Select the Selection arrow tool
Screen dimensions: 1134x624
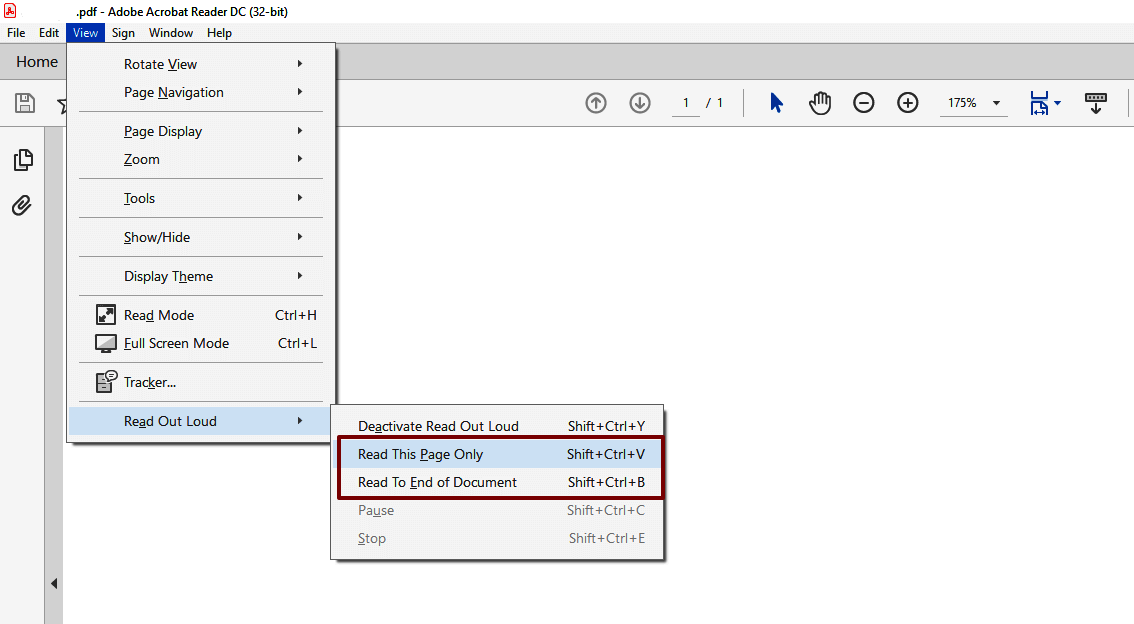click(x=776, y=102)
